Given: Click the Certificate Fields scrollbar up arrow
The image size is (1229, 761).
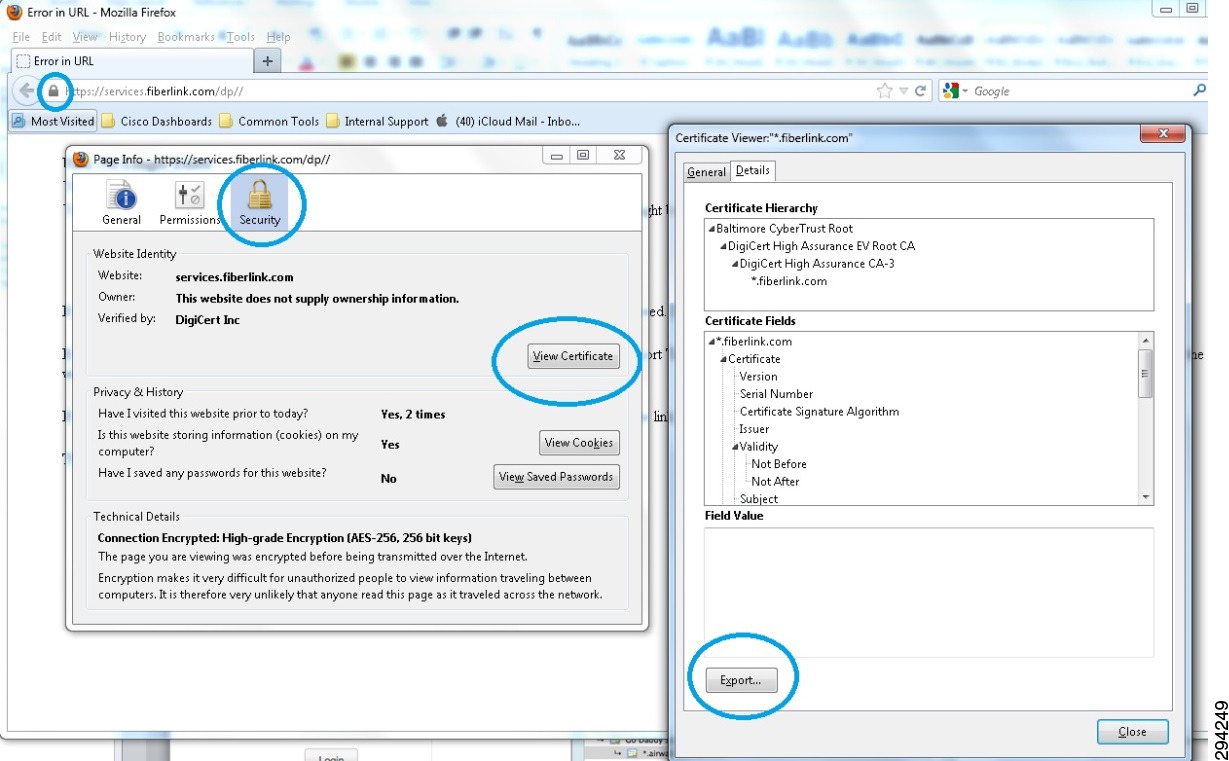Looking at the screenshot, I should (x=1145, y=342).
